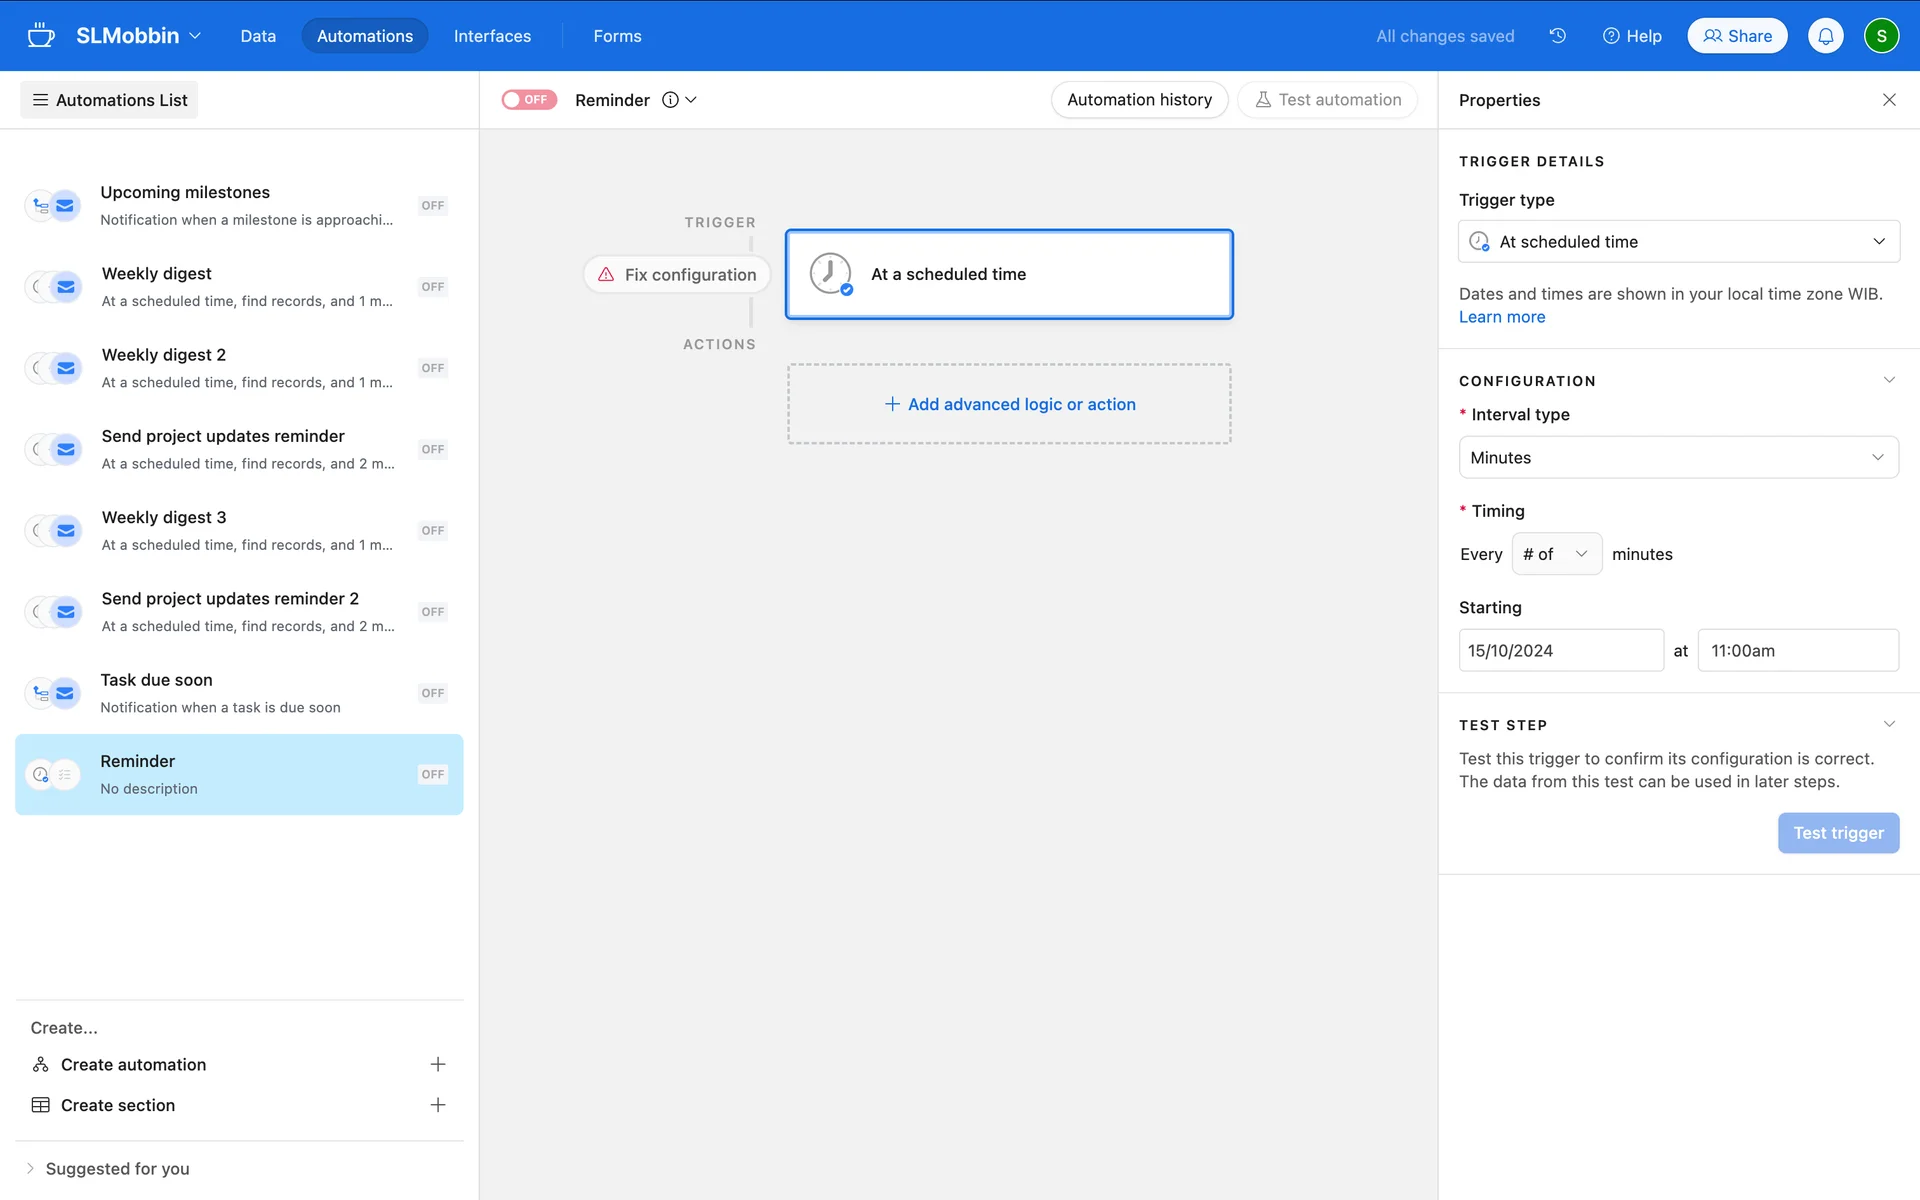Switch to the Data tab

coord(258,36)
